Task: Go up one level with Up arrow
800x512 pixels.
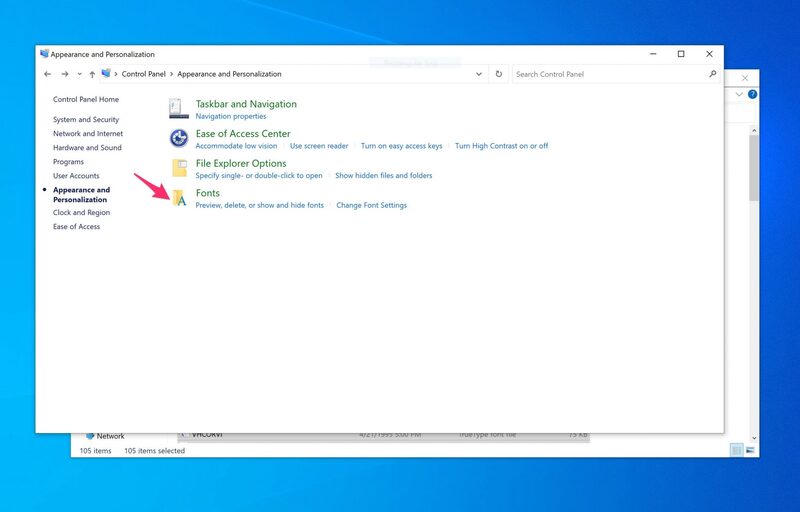Action: click(x=92, y=74)
